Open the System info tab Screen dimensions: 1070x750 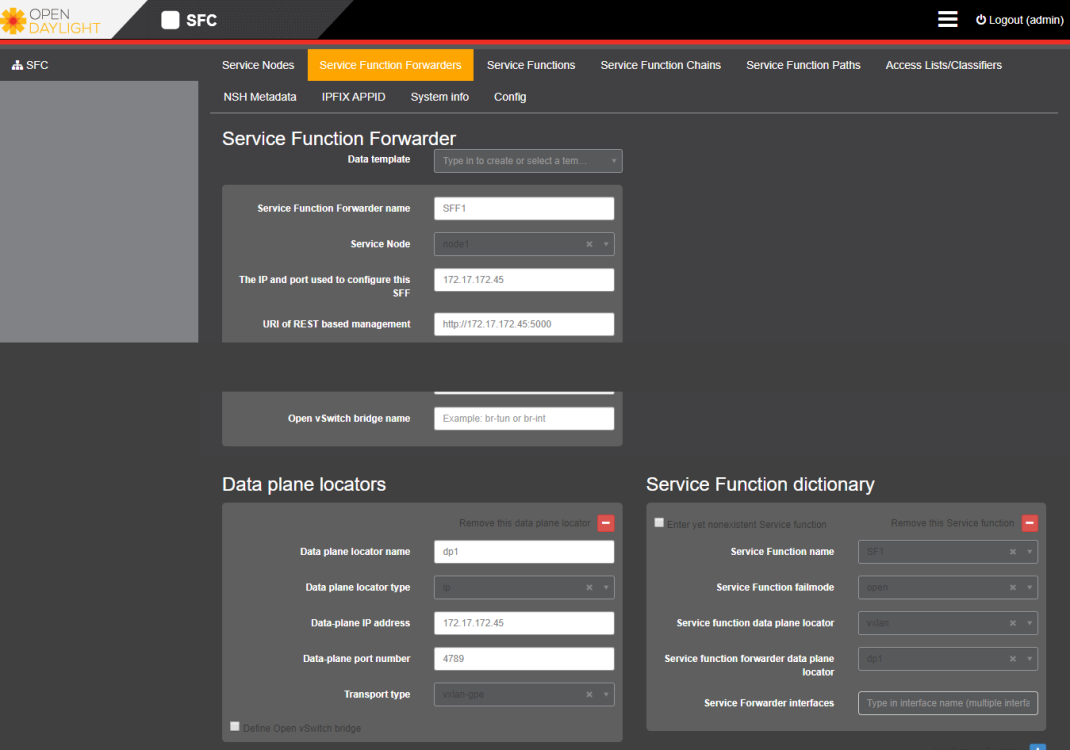pos(439,97)
